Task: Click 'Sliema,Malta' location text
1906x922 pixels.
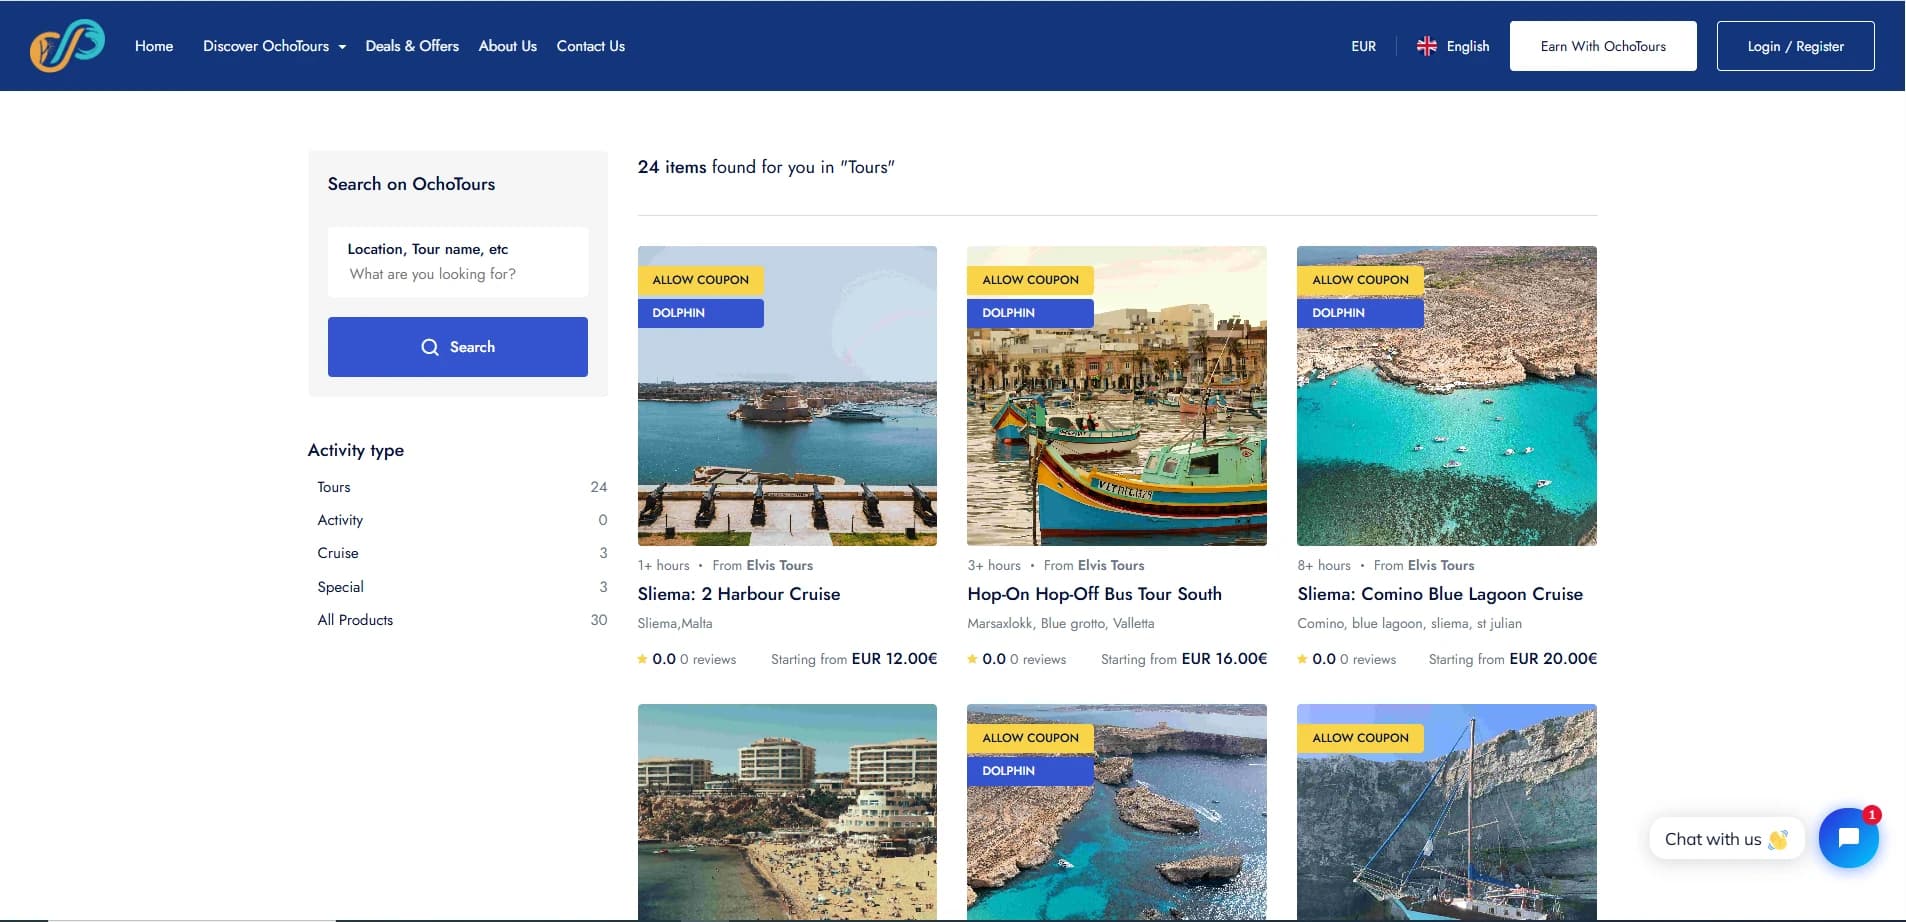Action: [675, 623]
